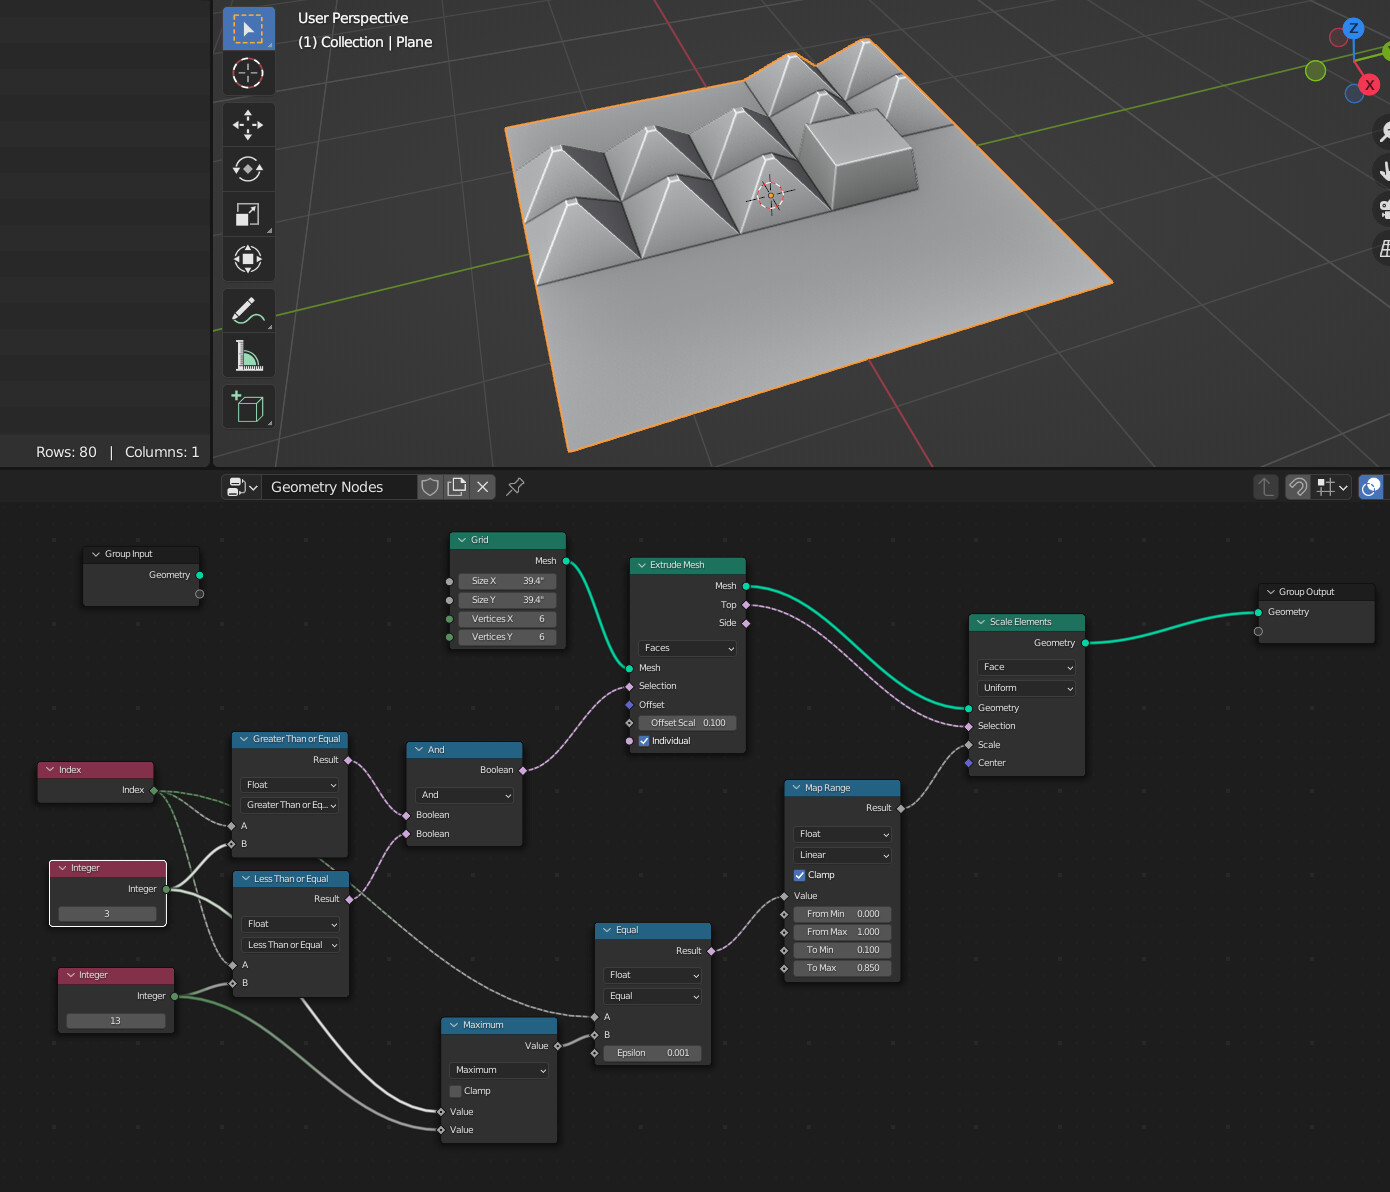Image resolution: width=1390 pixels, height=1192 pixels.
Task: Unlink the node tree with the X button
Action: click(483, 487)
